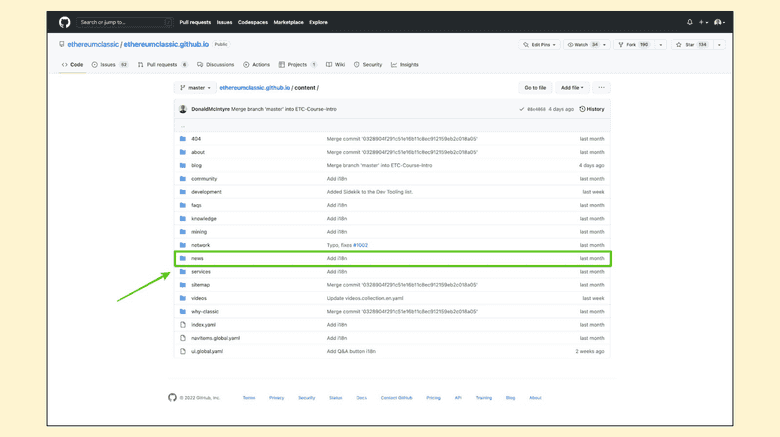Screen dimensions: 780x437
Task: Focus the Search or jump to field
Action: click(123, 22)
